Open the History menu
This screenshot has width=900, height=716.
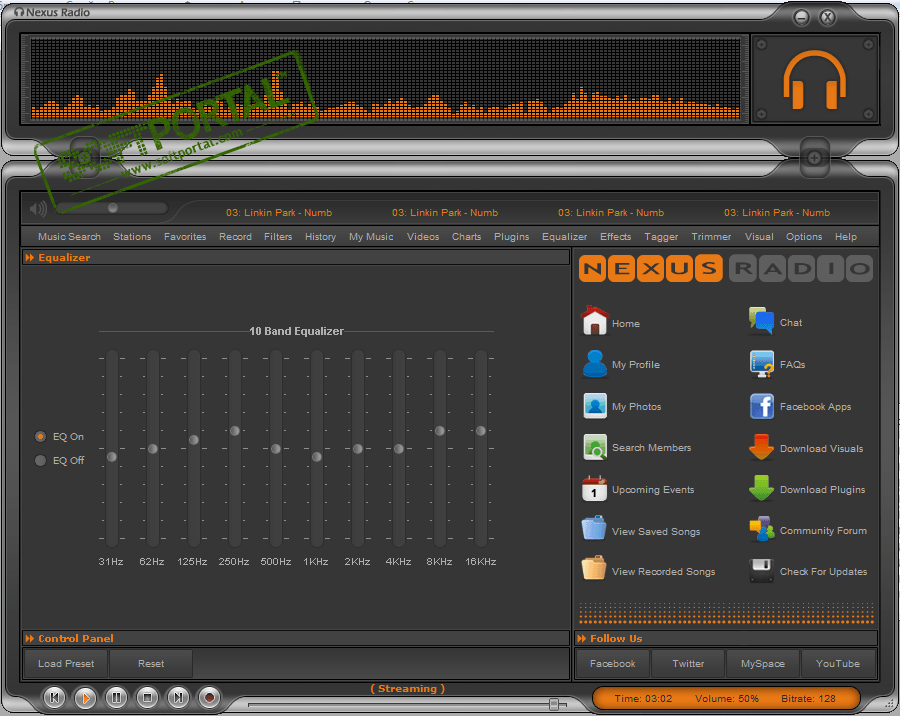pos(320,237)
